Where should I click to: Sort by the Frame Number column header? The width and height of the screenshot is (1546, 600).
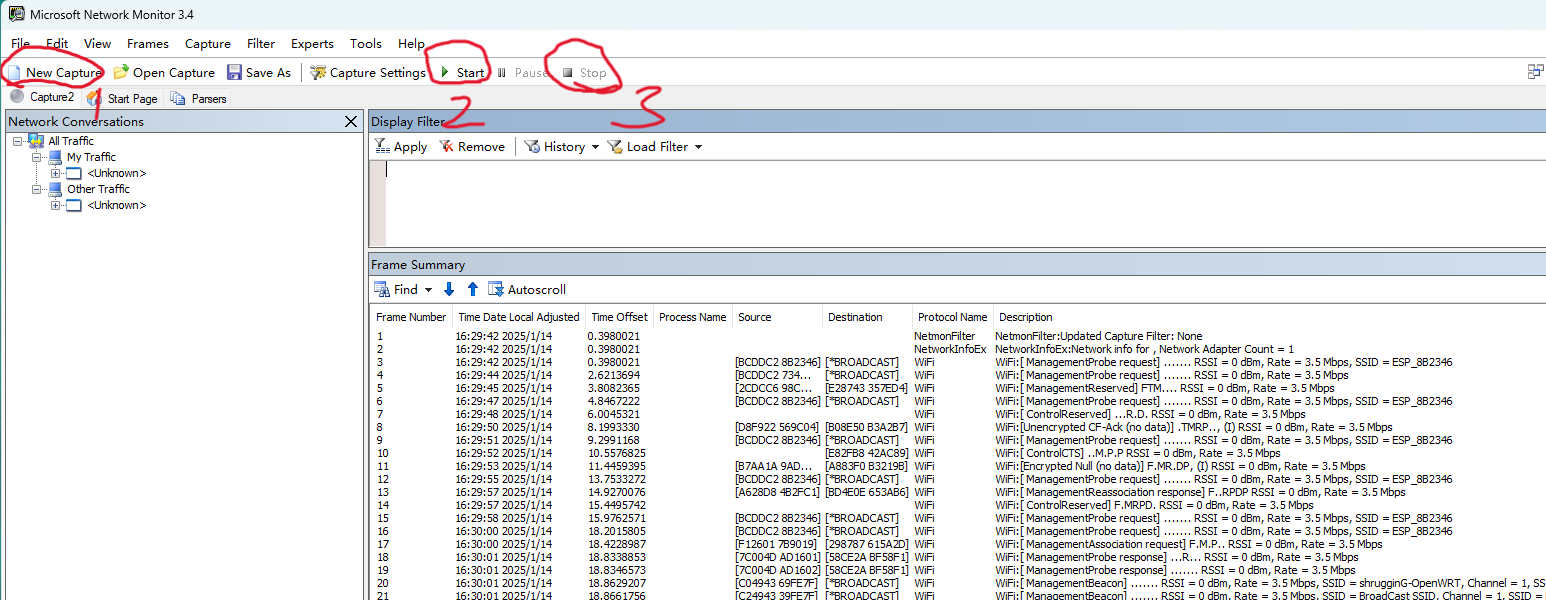[x=411, y=317]
